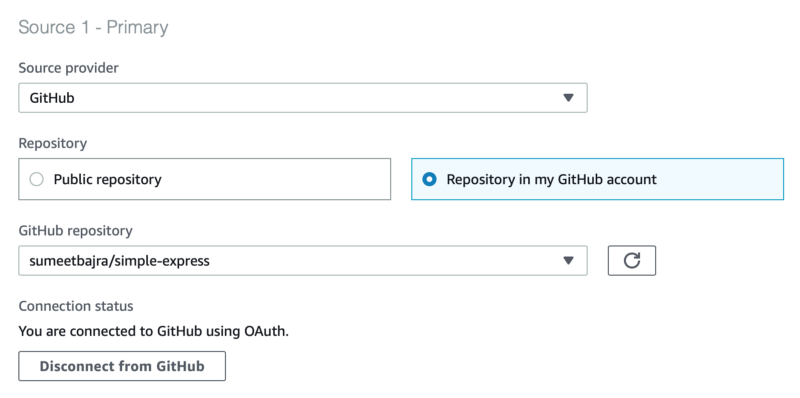Click the connected using OAuth status message
Viewport: 800px width, 398px height.
(154, 332)
